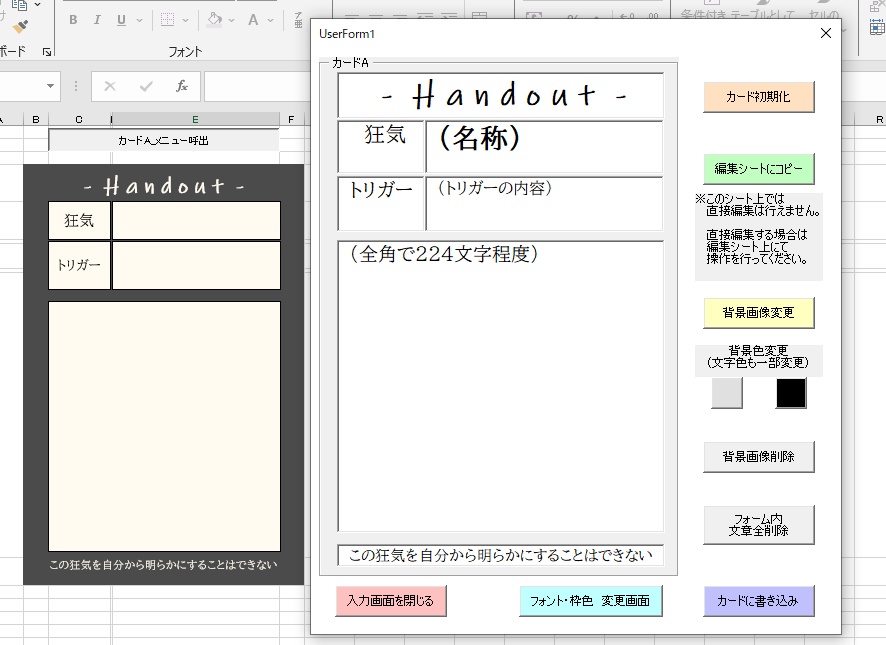Click the Copy icon in the clipboard group
886x645 pixels.
[19, 5]
